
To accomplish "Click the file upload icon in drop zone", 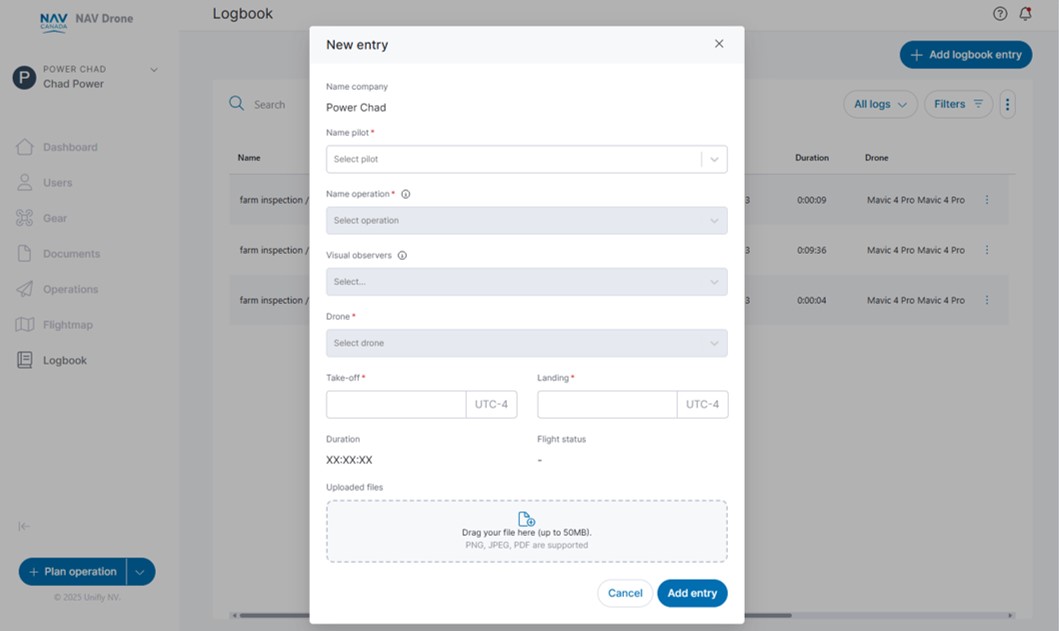I will coord(526,519).
